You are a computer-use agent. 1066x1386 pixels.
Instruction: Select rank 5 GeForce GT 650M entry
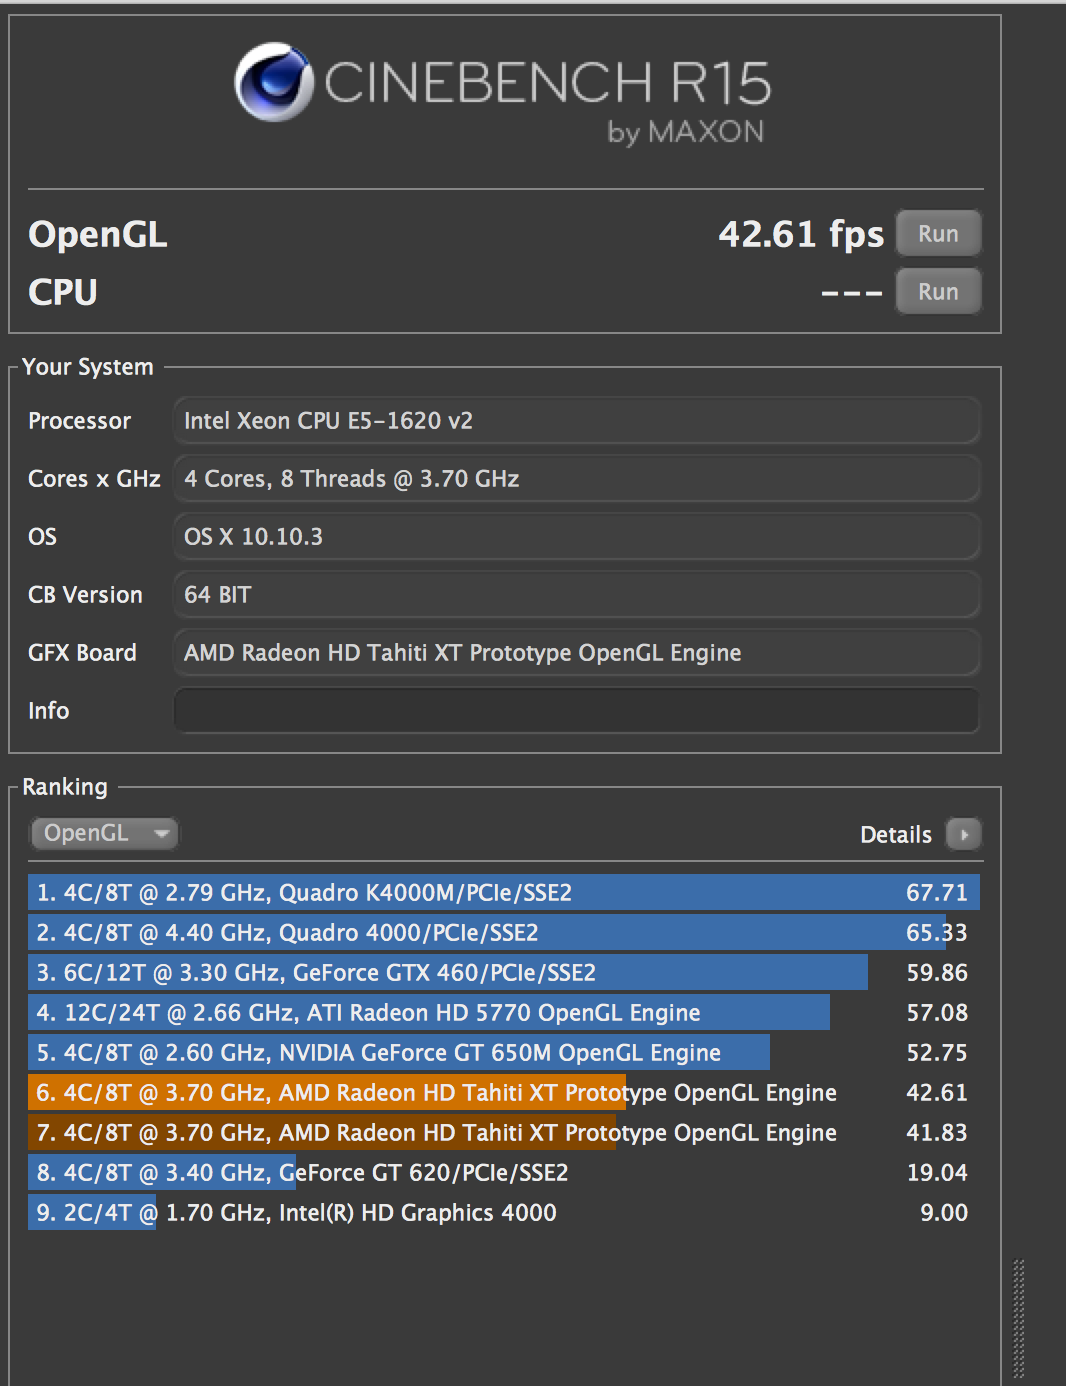pyautogui.click(x=502, y=1053)
